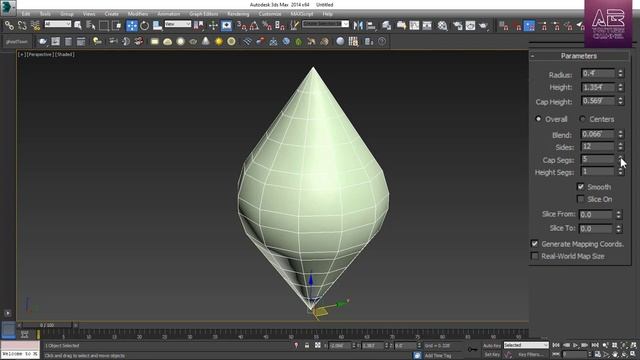Image resolution: width=640 pixels, height=360 pixels.
Task: Open the ghostTown dropdown in second toolbar
Action: [17, 41]
